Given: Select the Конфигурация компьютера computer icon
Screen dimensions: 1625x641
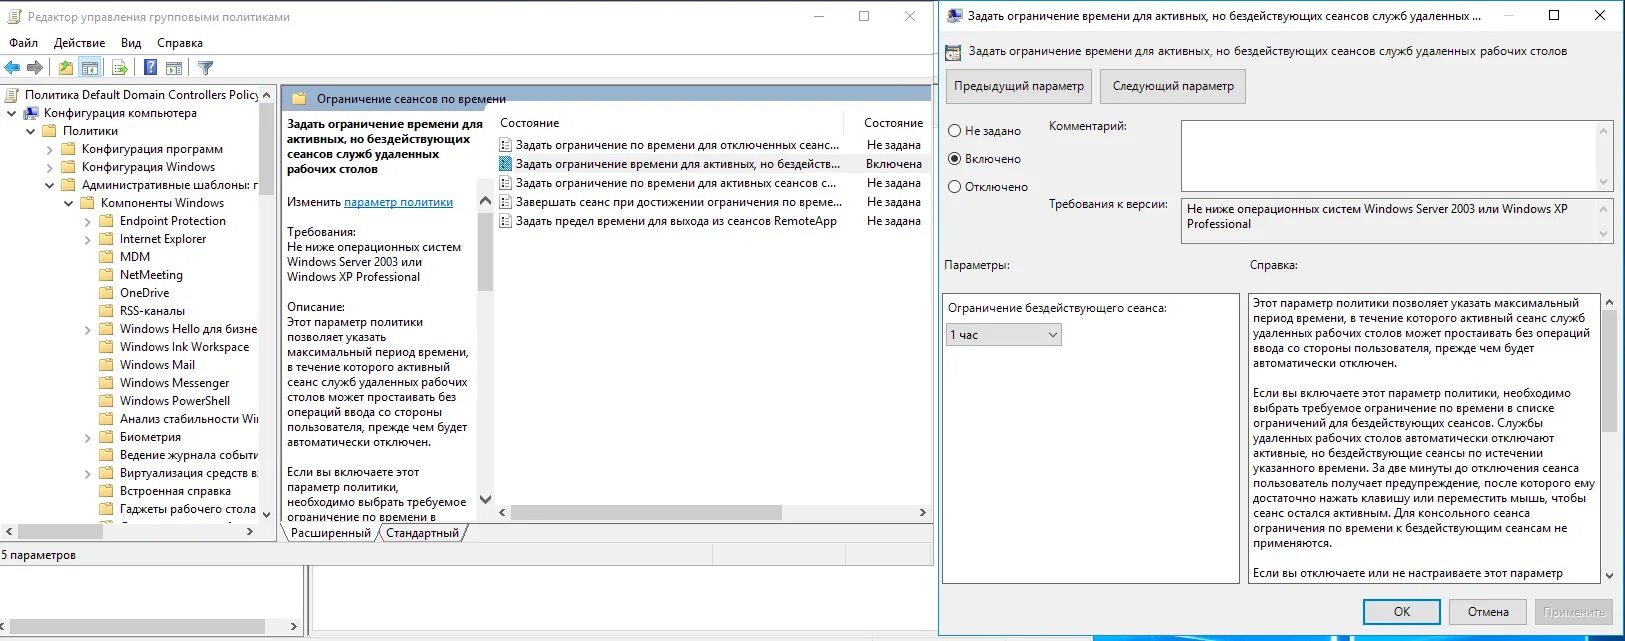Looking at the screenshot, I should [x=32, y=113].
